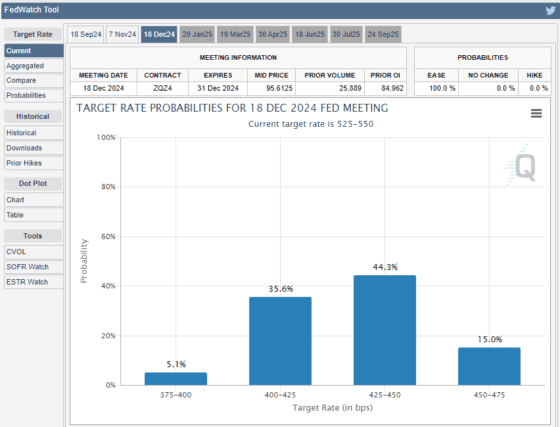Open the chart hamburger menu icon
This screenshot has width=560, height=427.
[x=536, y=114]
